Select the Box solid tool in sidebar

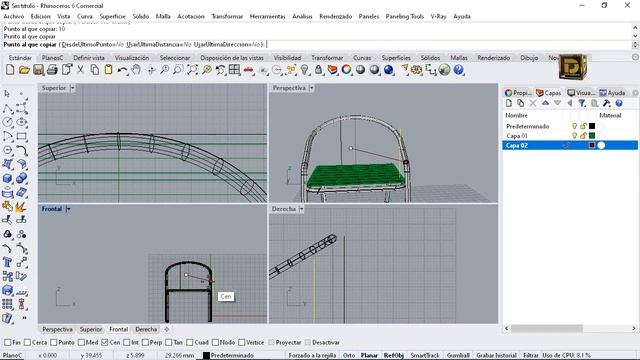pos(7,178)
